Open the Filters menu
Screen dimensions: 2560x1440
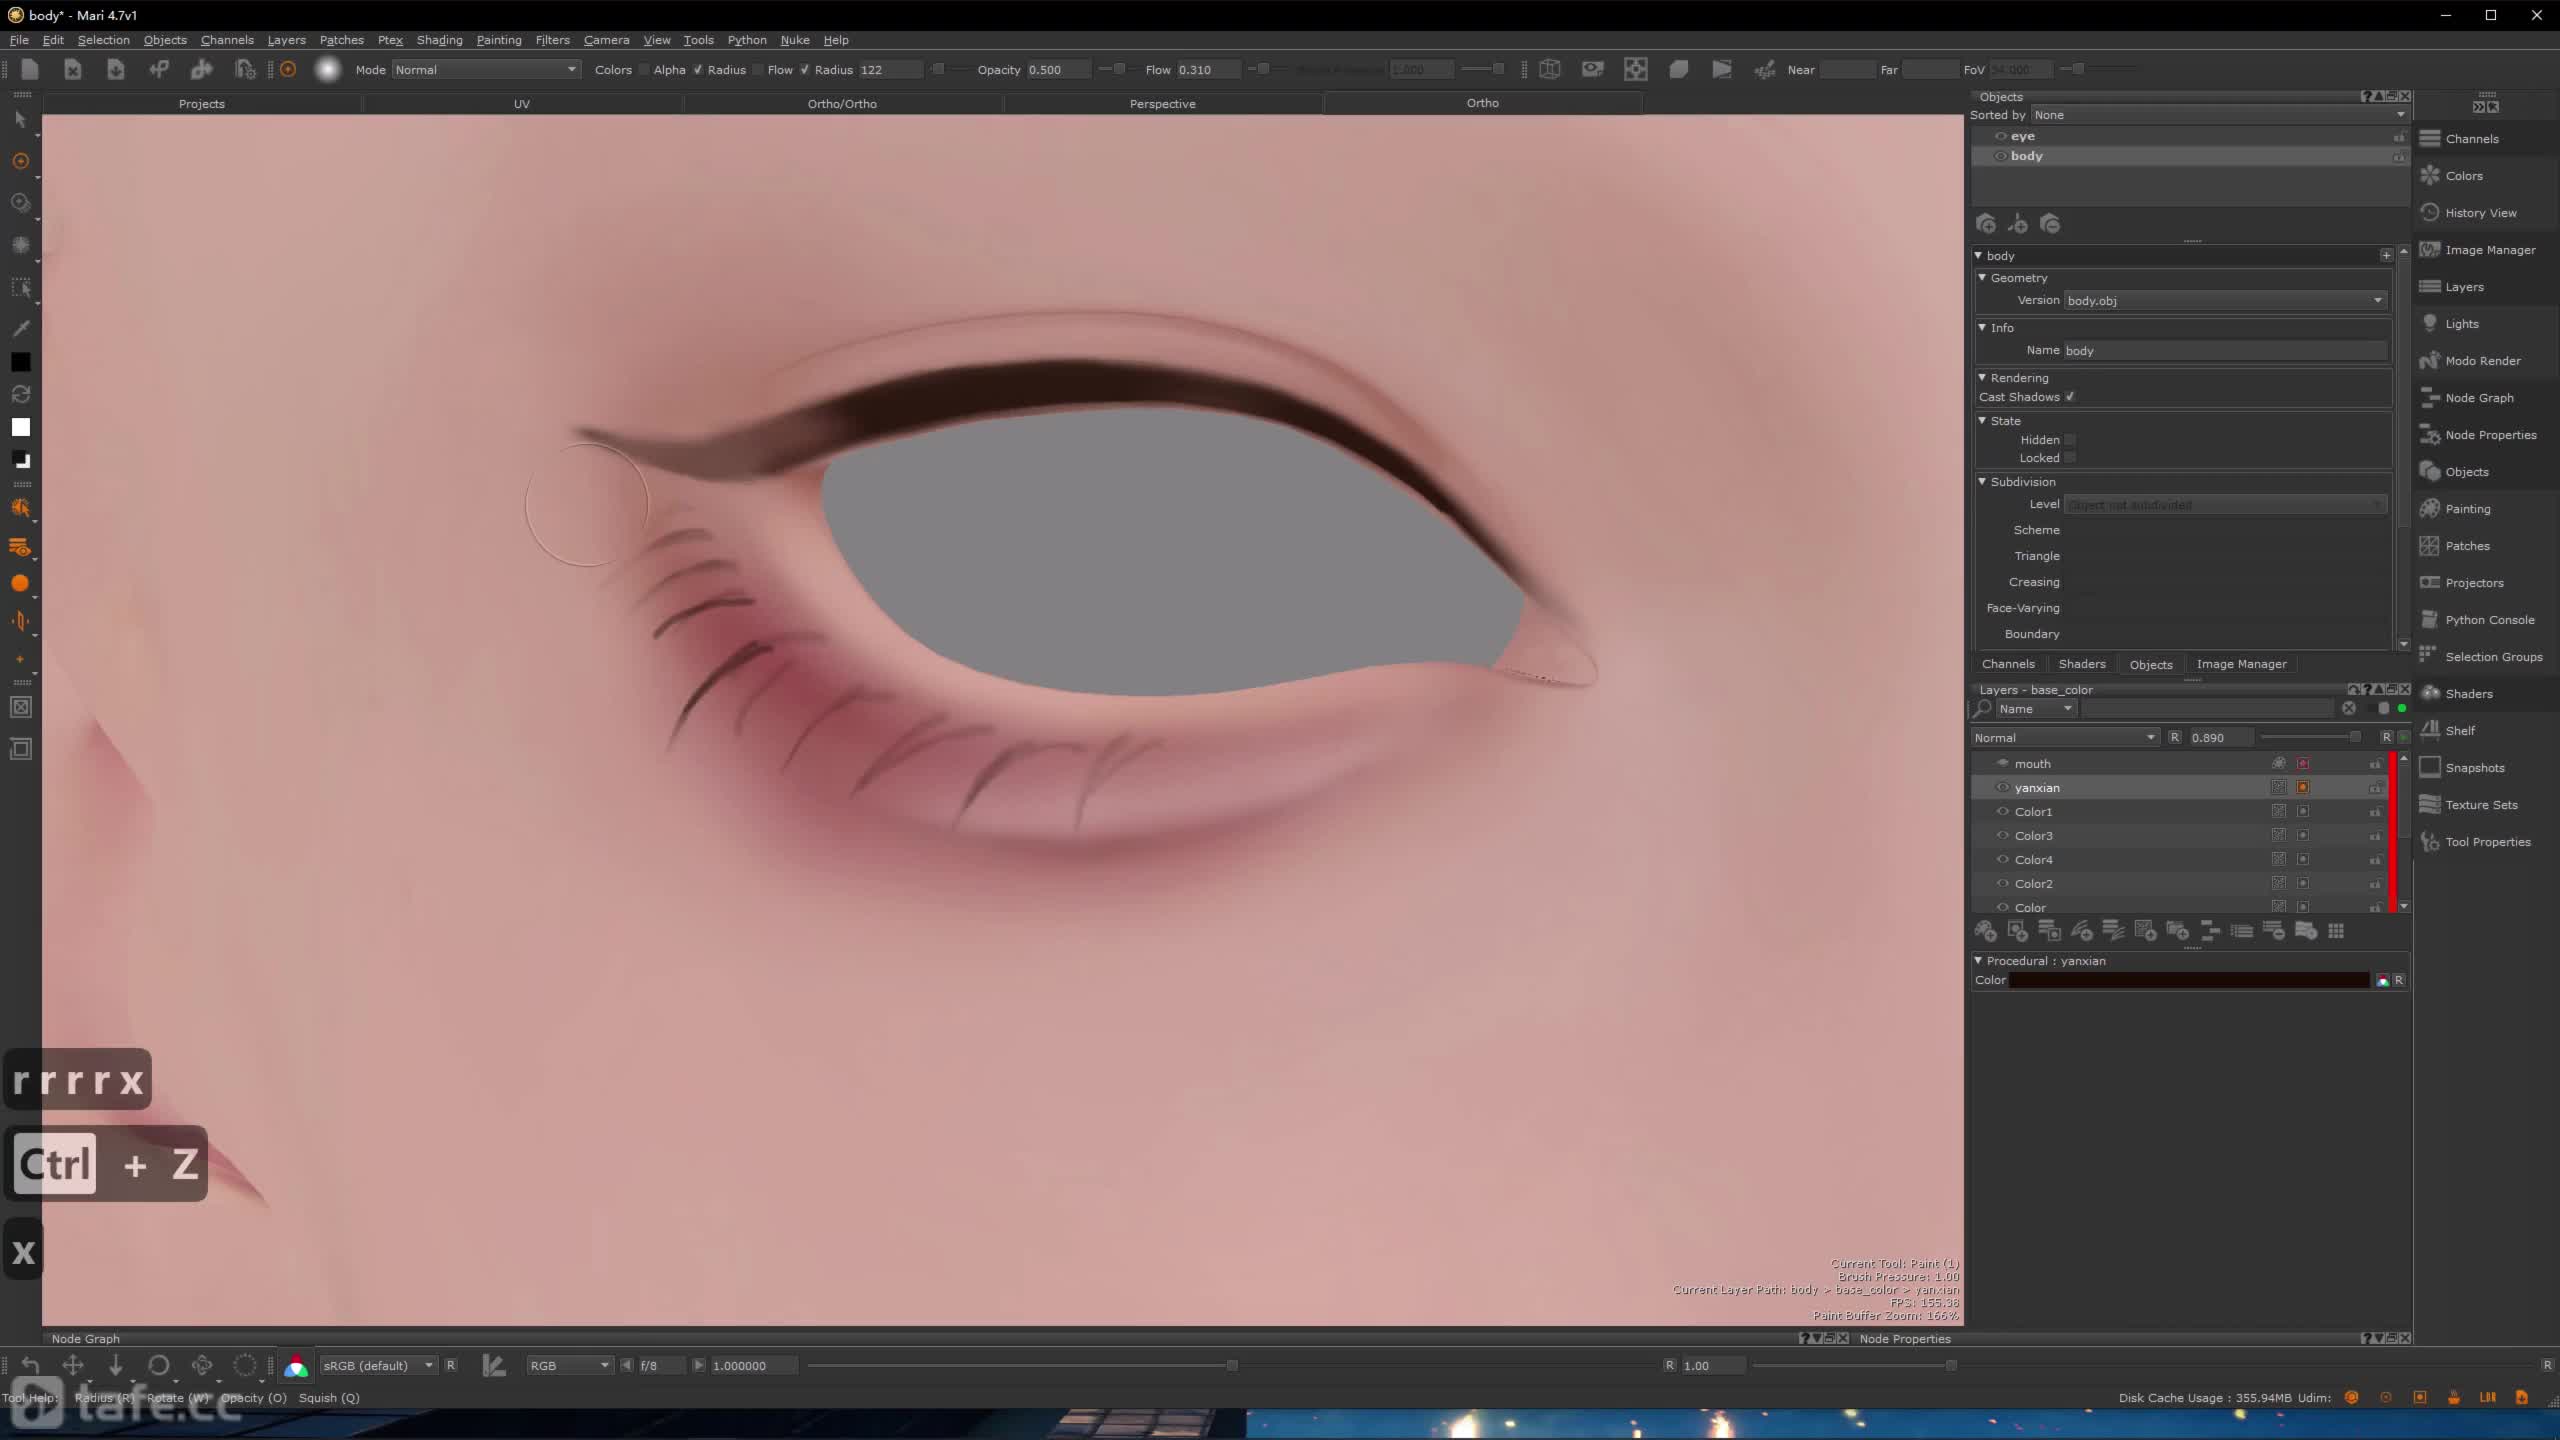(x=552, y=40)
